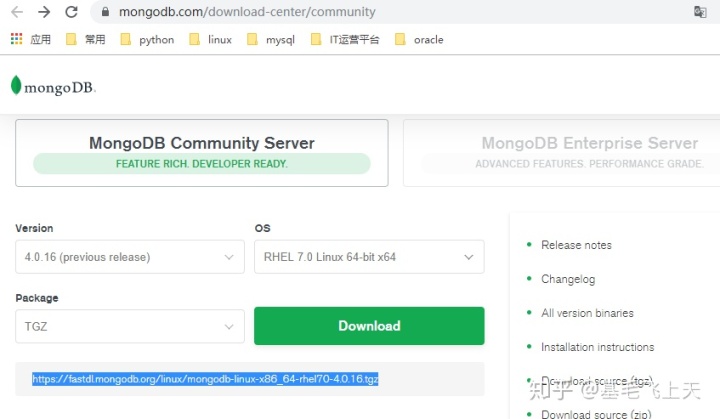The height and width of the screenshot is (419, 720).
Task: Click the MongoDB leaf logo
Action: pyautogui.click(x=53, y=86)
